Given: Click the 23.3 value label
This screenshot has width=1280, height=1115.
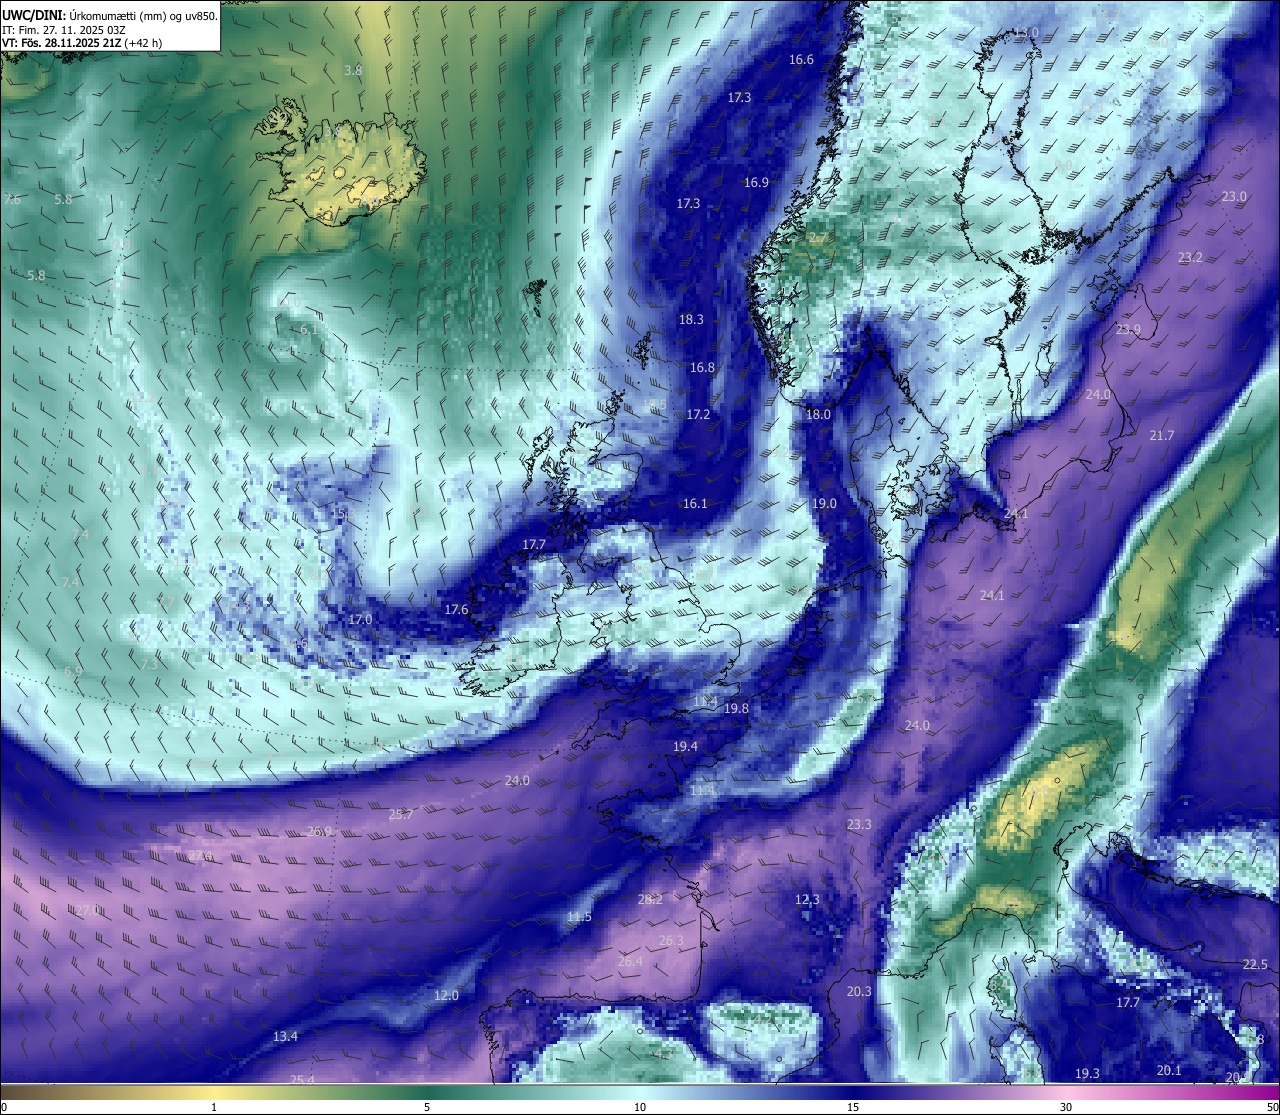Looking at the screenshot, I should 859,825.
